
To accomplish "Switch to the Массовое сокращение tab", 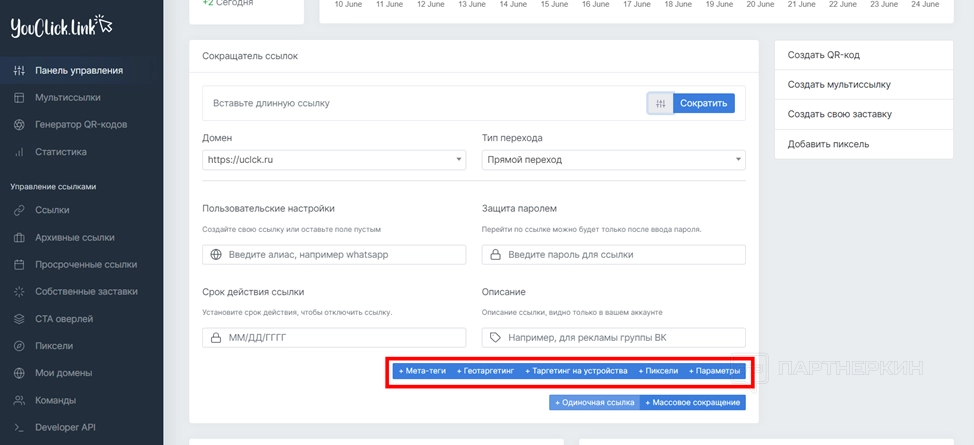I will pyautogui.click(x=693, y=402).
